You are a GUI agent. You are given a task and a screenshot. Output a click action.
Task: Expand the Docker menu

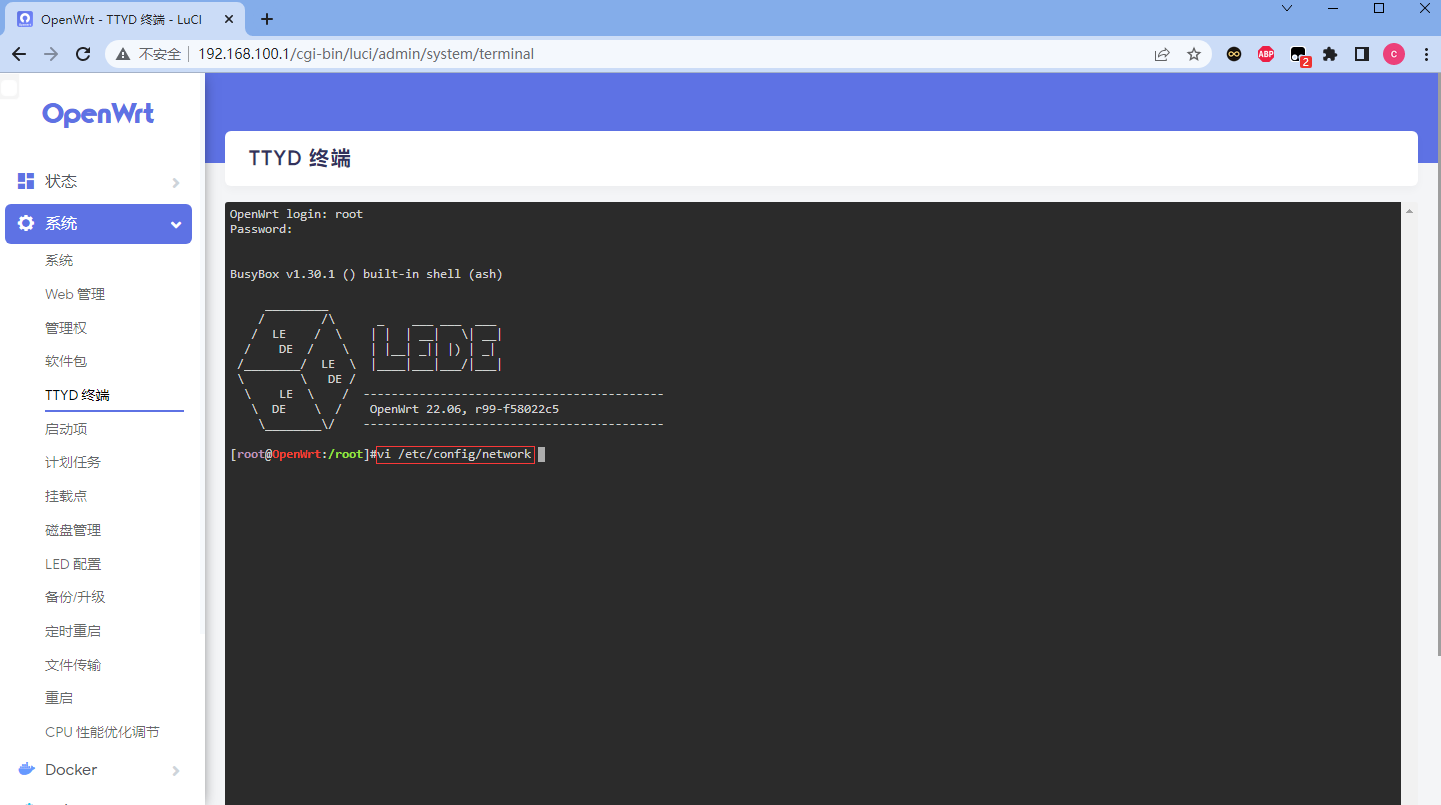[x=98, y=770]
